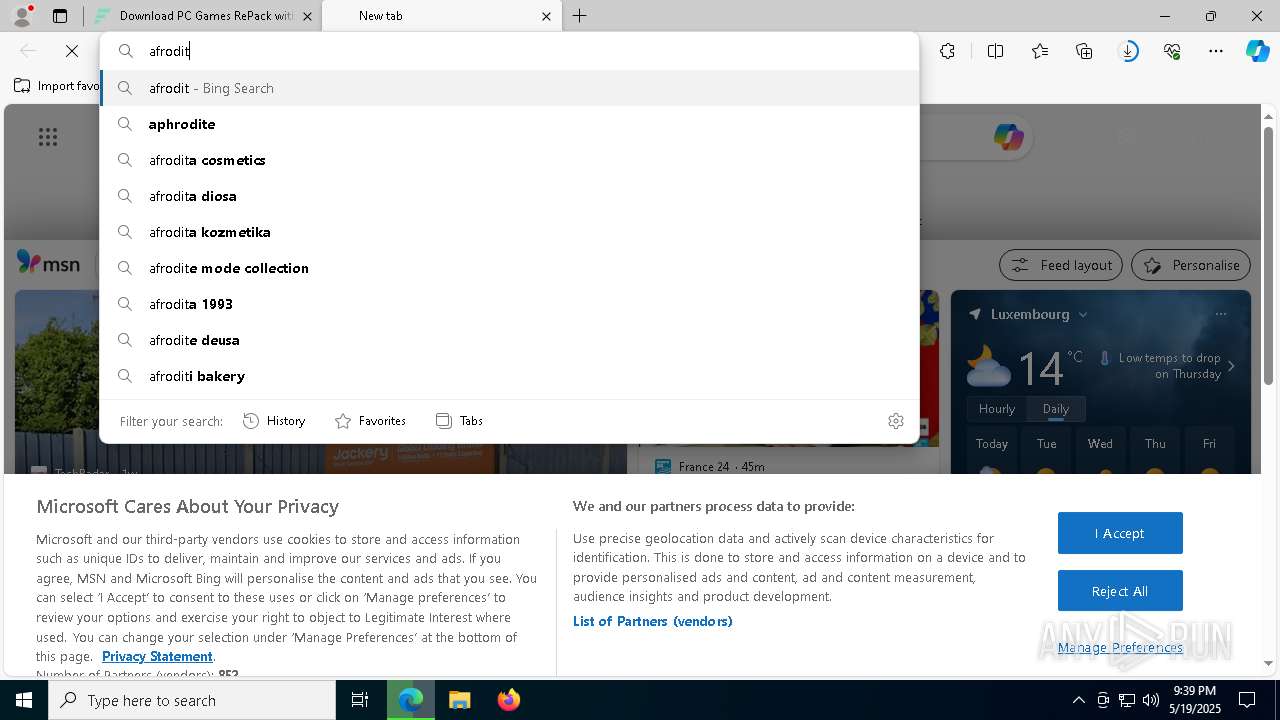This screenshot has width=1280, height=720.
Task: Click the MSN logo
Action: click(48, 263)
